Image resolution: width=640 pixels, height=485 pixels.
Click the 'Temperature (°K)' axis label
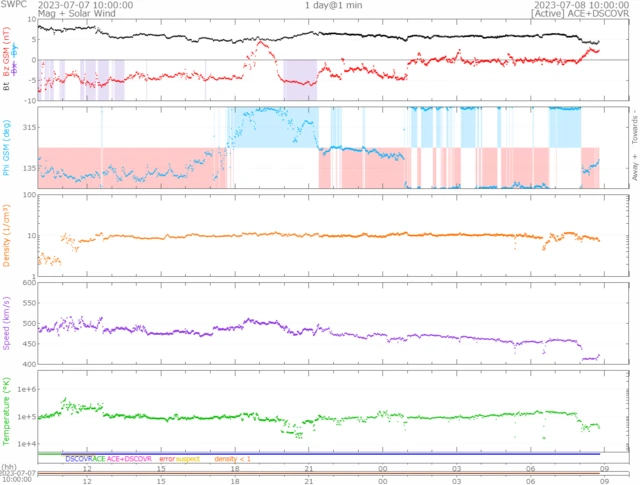6,411
